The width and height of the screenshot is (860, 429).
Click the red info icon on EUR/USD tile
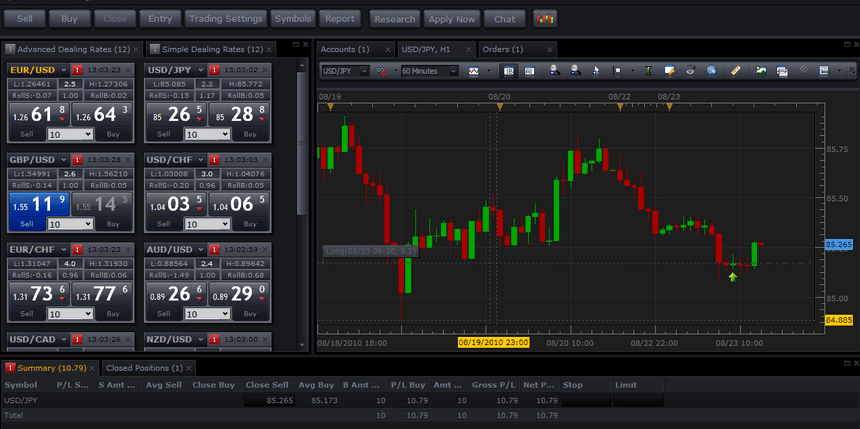(x=77, y=70)
